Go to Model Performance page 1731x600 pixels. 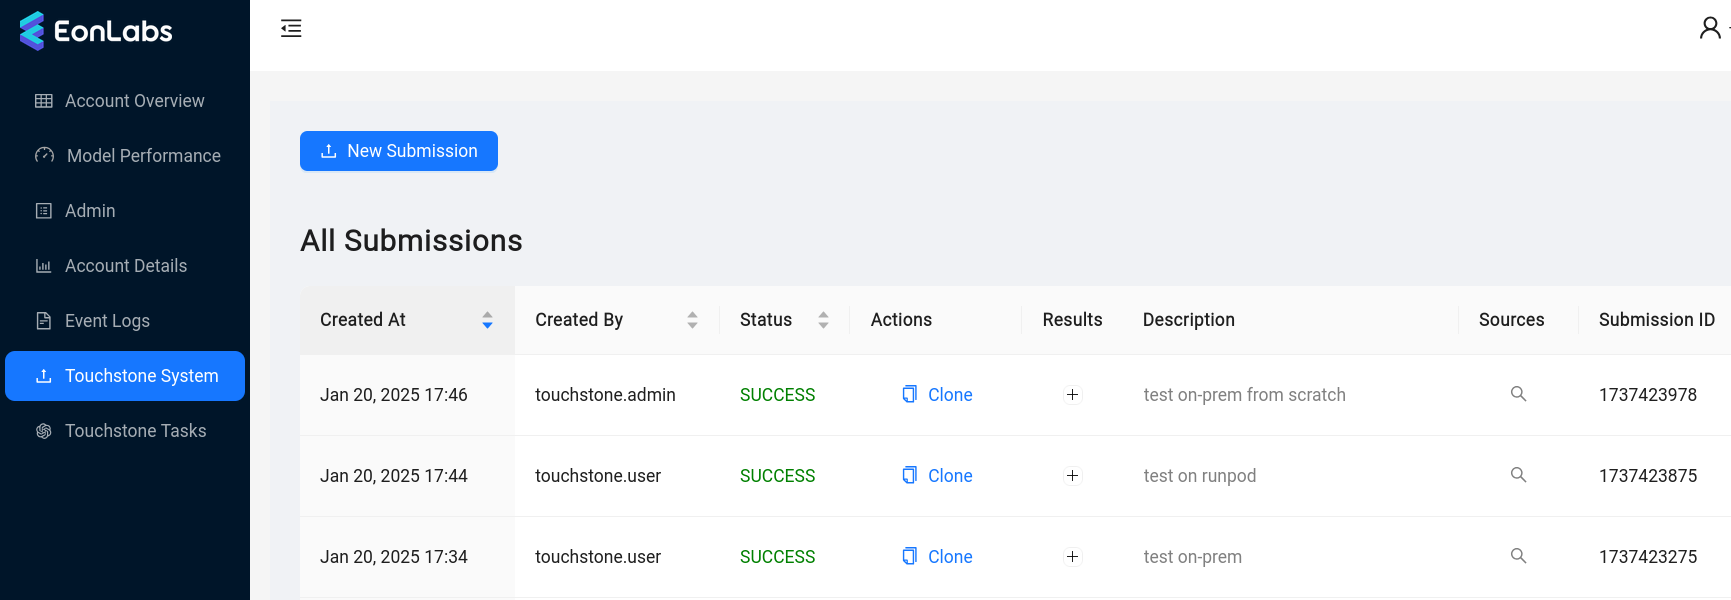(x=143, y=156)
